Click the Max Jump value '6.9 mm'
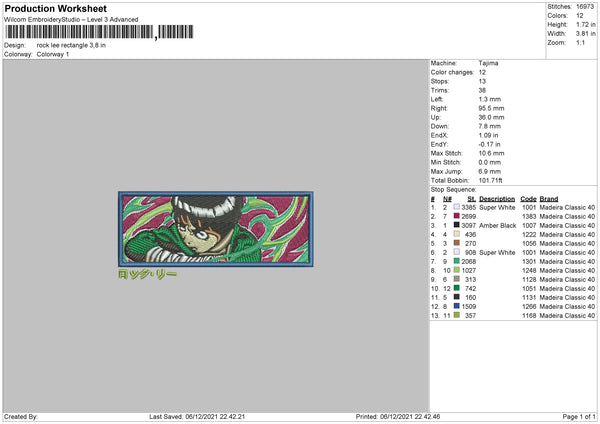600x424 pixels. tap(489, 172)
